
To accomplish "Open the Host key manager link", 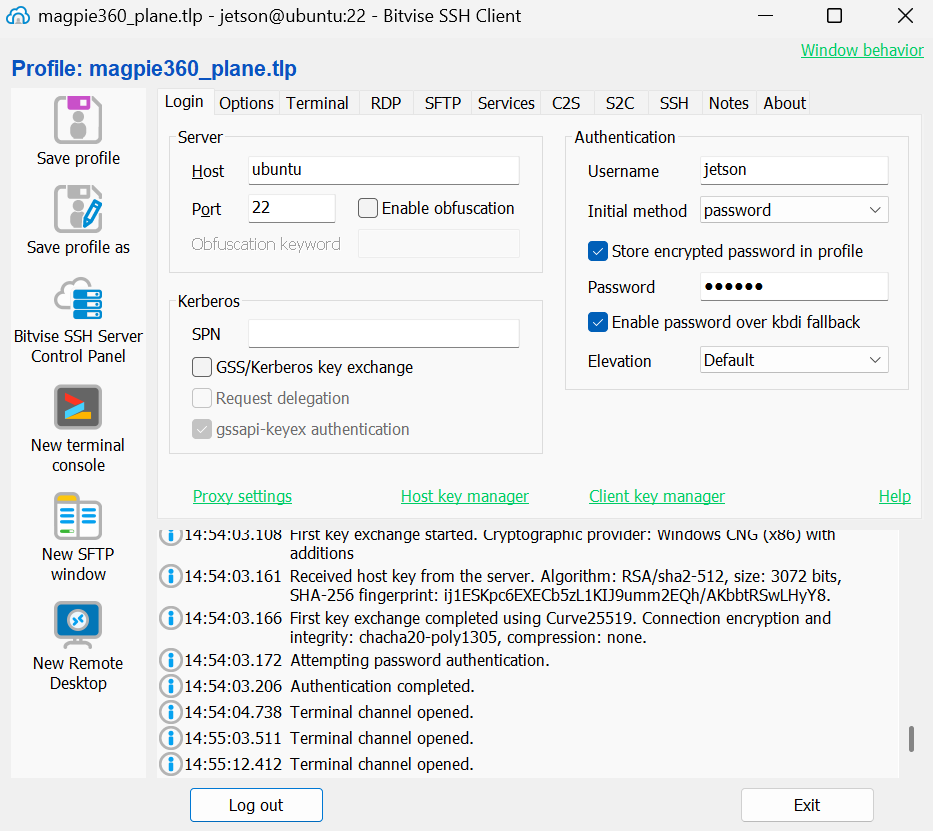I will [464, 496].
